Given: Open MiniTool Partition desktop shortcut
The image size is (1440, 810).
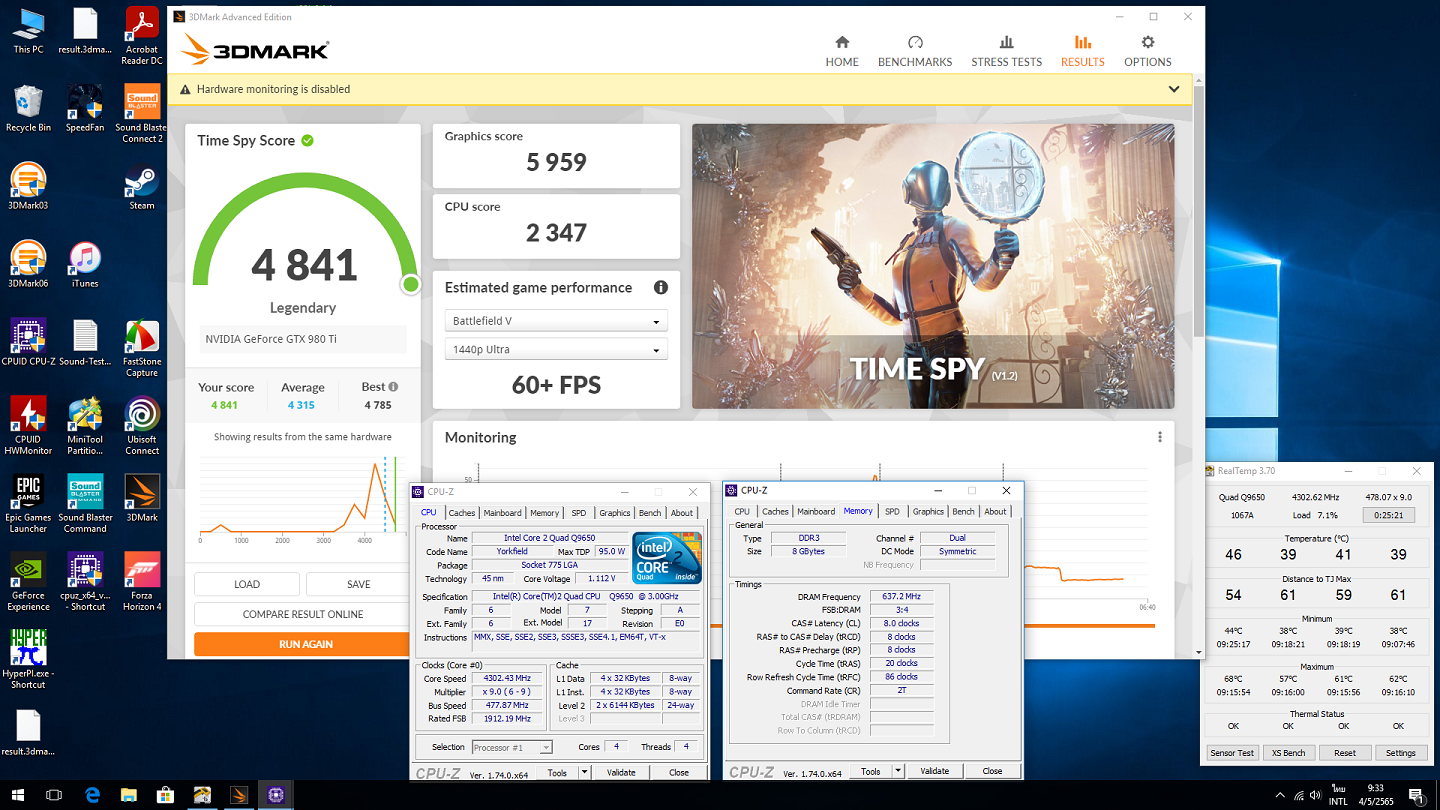Looking at the screenshot, I should (x=85, y=427).
